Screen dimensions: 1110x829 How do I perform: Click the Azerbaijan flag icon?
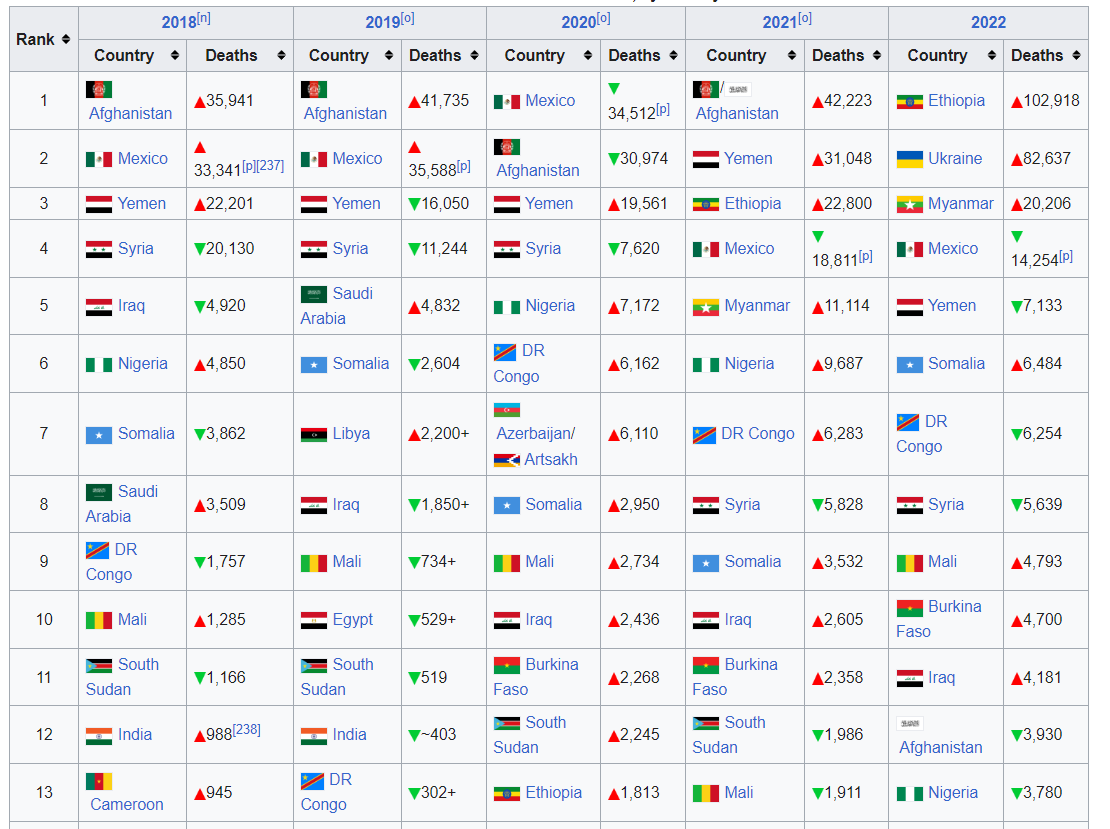(507, 410)
